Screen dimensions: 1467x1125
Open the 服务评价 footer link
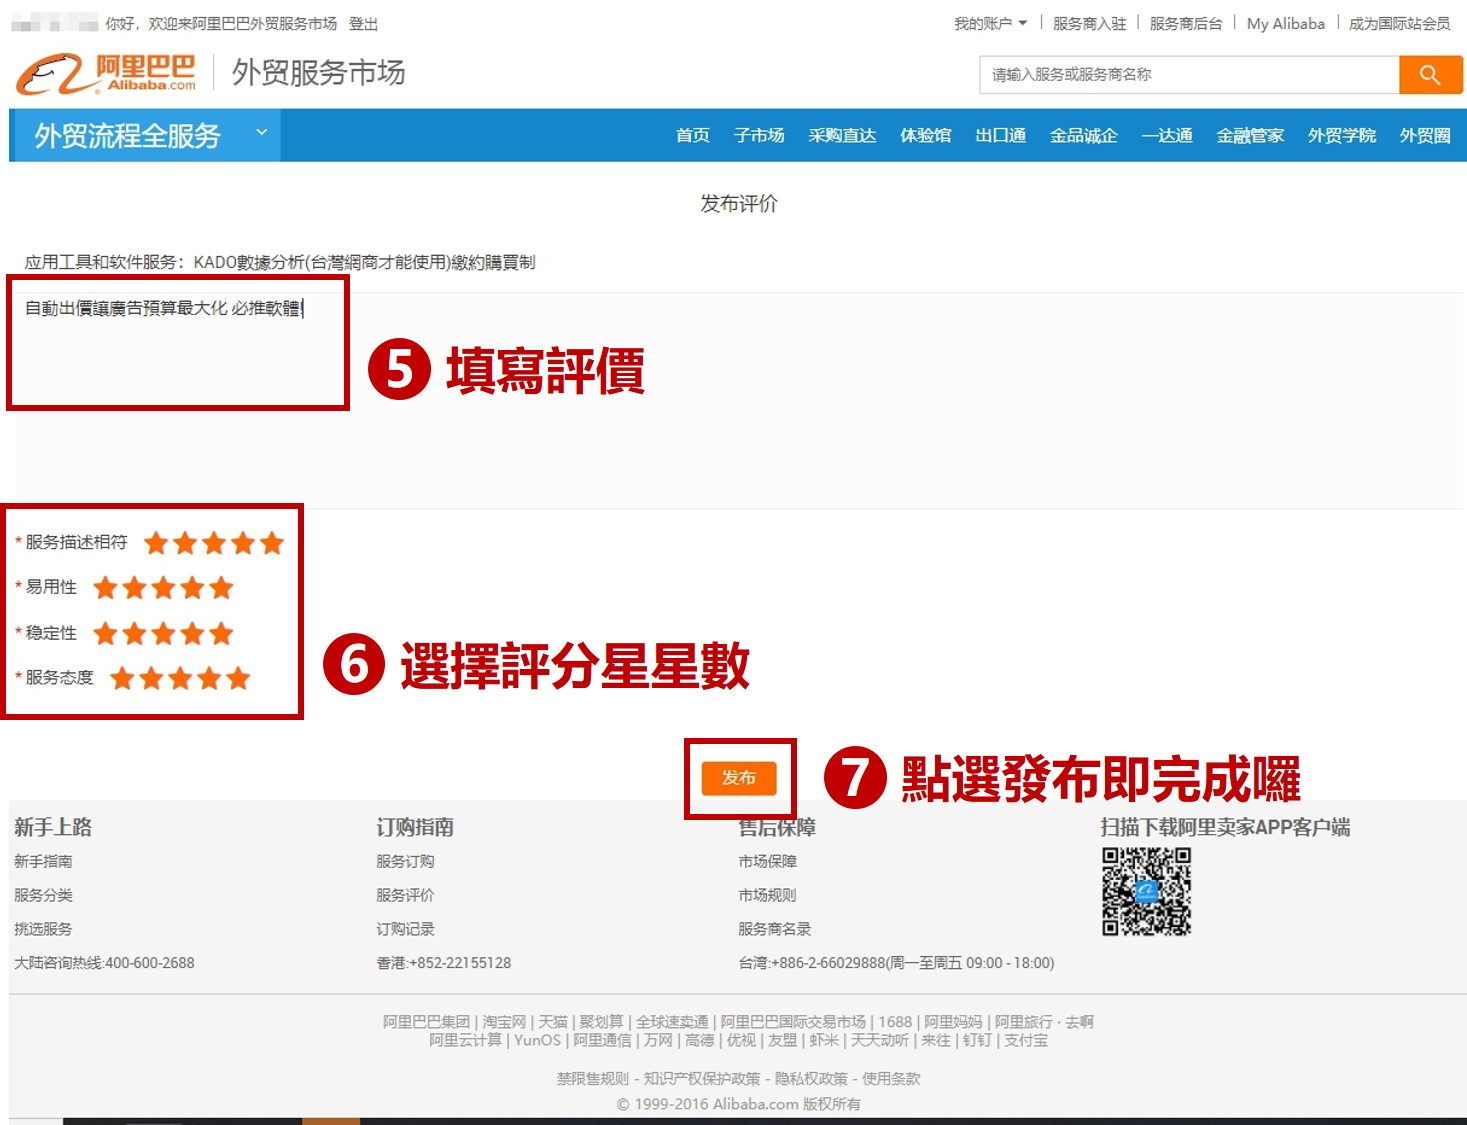click(404, 895)
